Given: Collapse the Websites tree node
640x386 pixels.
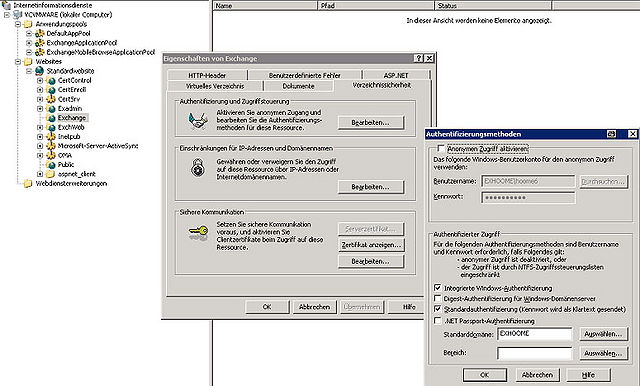Looking at the screenshot, I should [18, 62].
